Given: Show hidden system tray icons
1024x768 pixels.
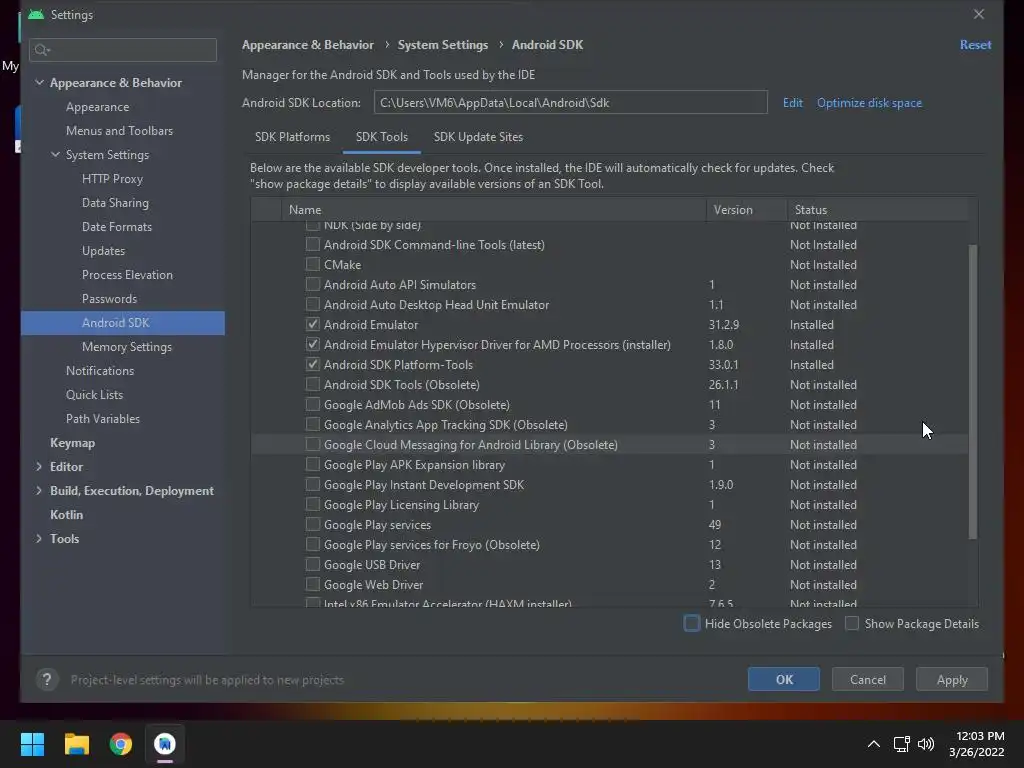Looking at the screenshot, I should coord(873,744).
